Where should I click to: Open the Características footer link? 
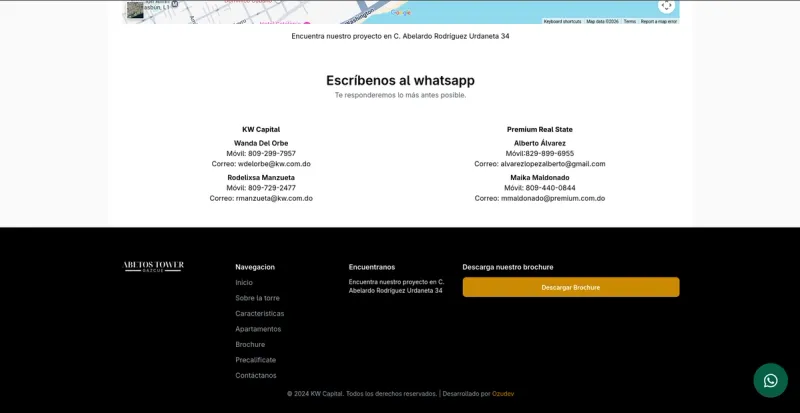coord(260,313)
